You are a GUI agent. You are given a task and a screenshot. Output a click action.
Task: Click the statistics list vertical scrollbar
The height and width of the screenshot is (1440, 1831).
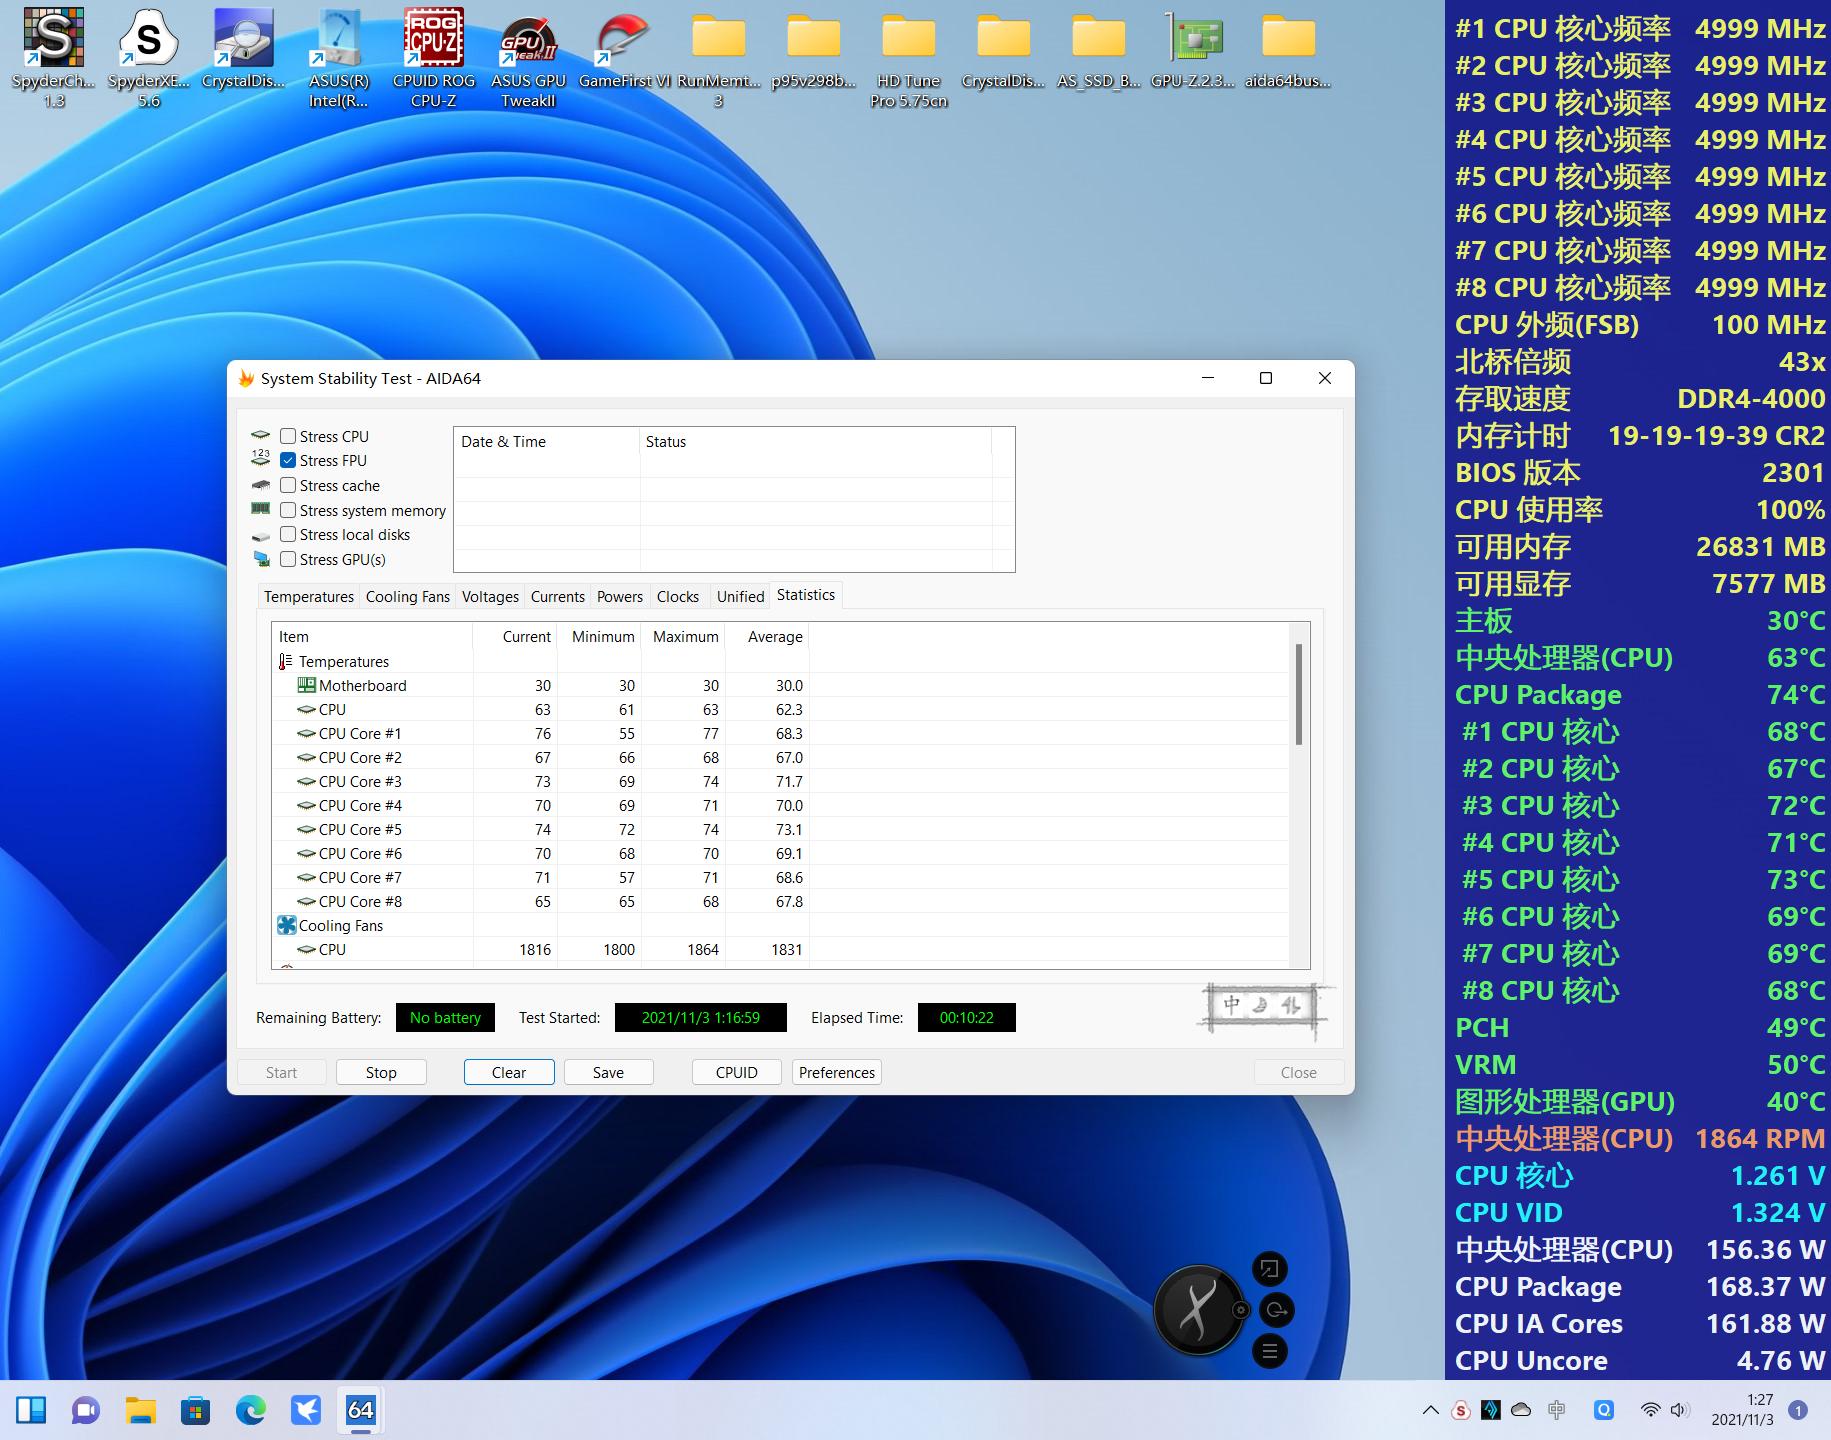1299,694
